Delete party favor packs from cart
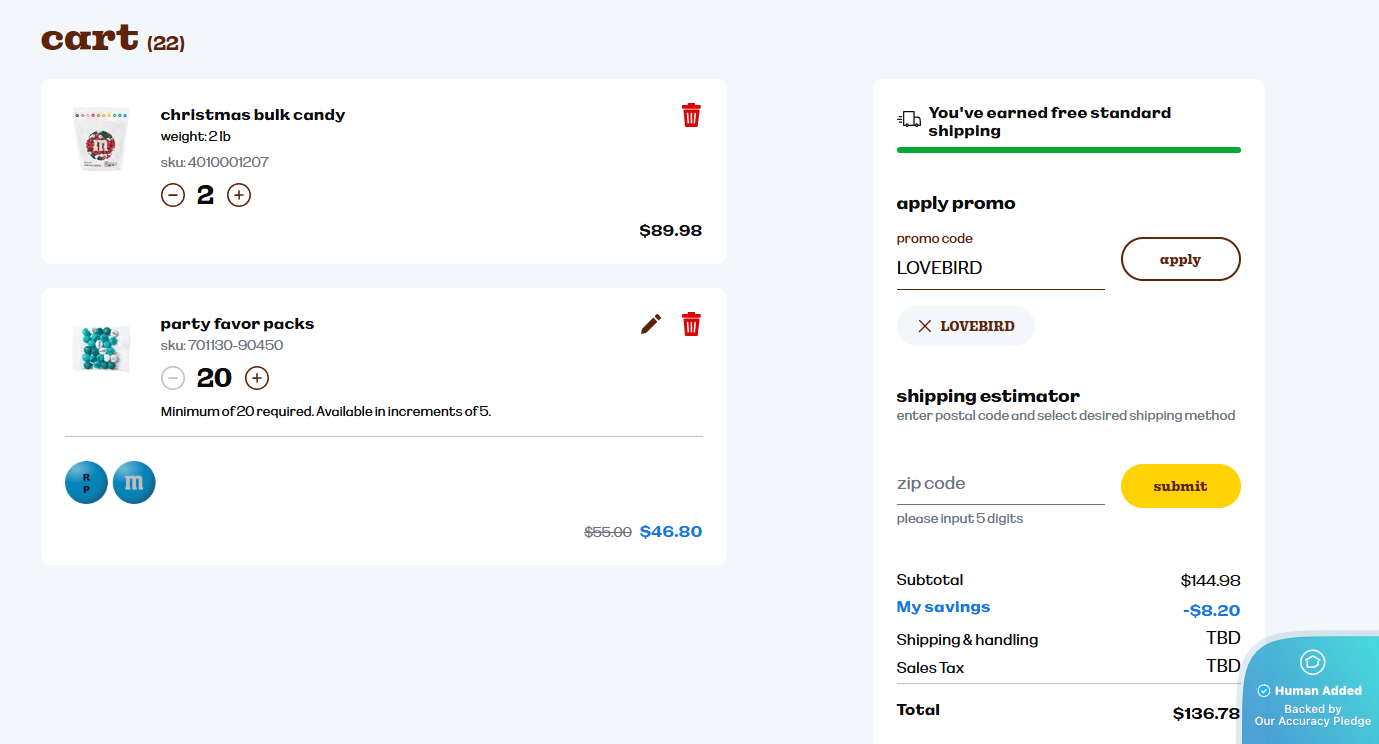 click(x=691, y=324)
